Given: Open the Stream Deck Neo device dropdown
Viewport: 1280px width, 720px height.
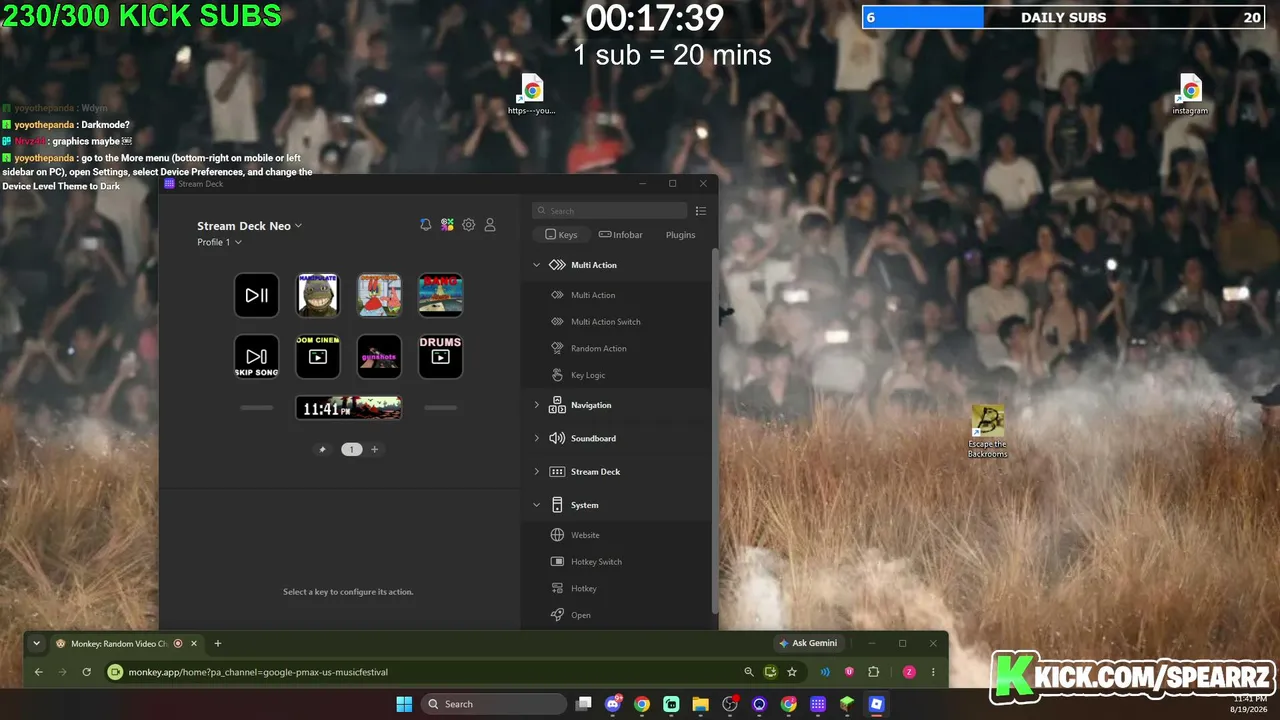Looking at the screenshot, I should click(x=249, y=226).
